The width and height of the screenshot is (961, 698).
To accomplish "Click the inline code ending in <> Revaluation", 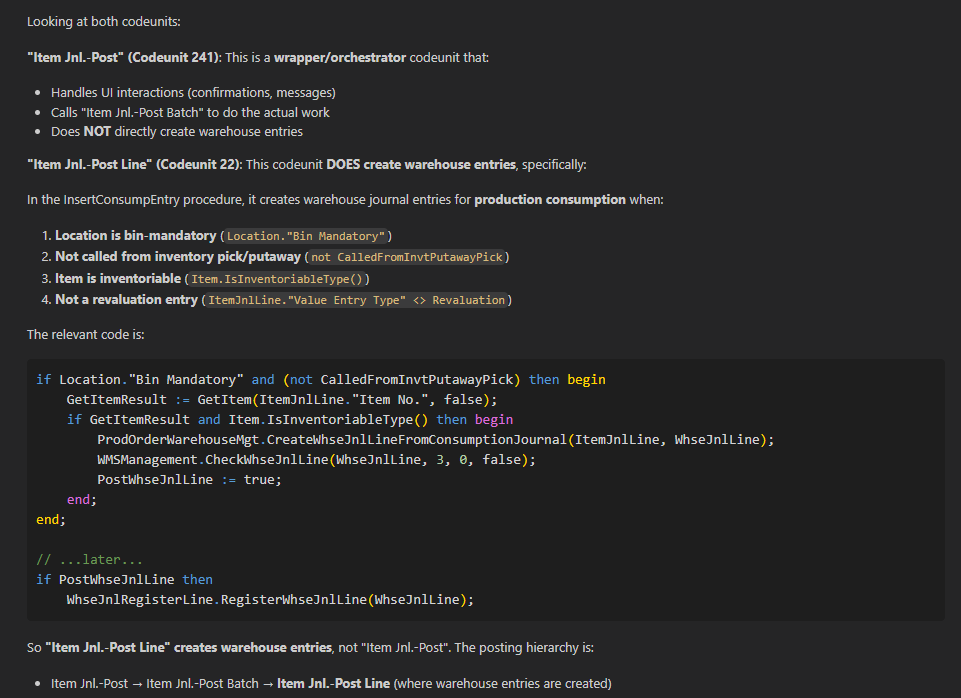I will point(356,300).
